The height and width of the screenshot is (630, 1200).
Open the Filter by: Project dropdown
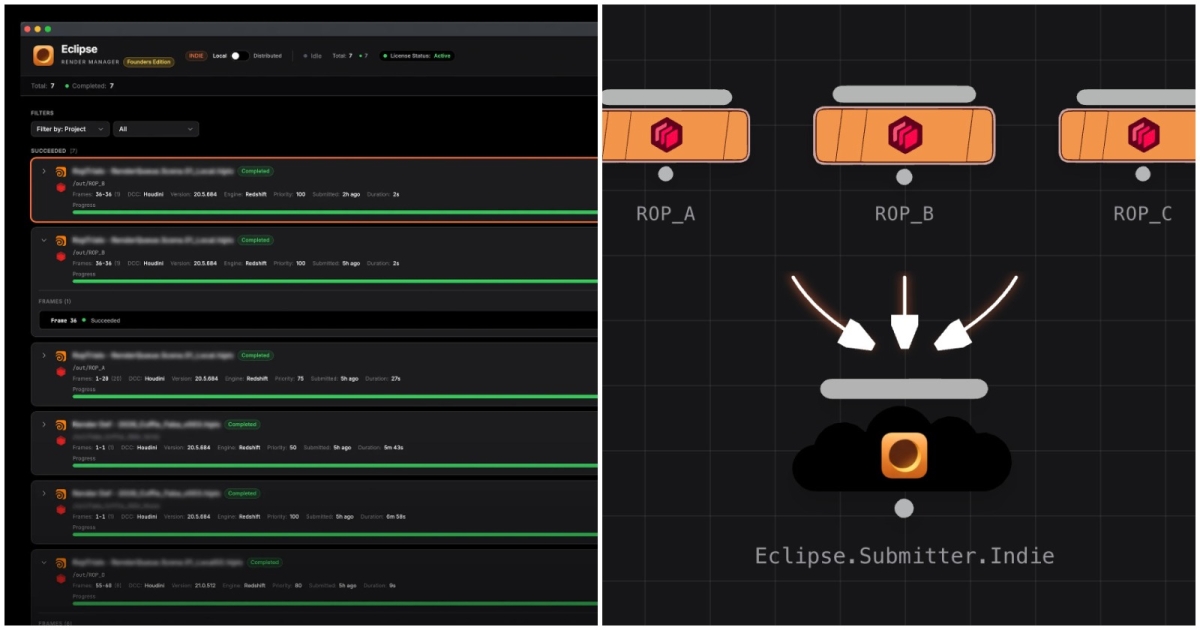click(69, 129)
